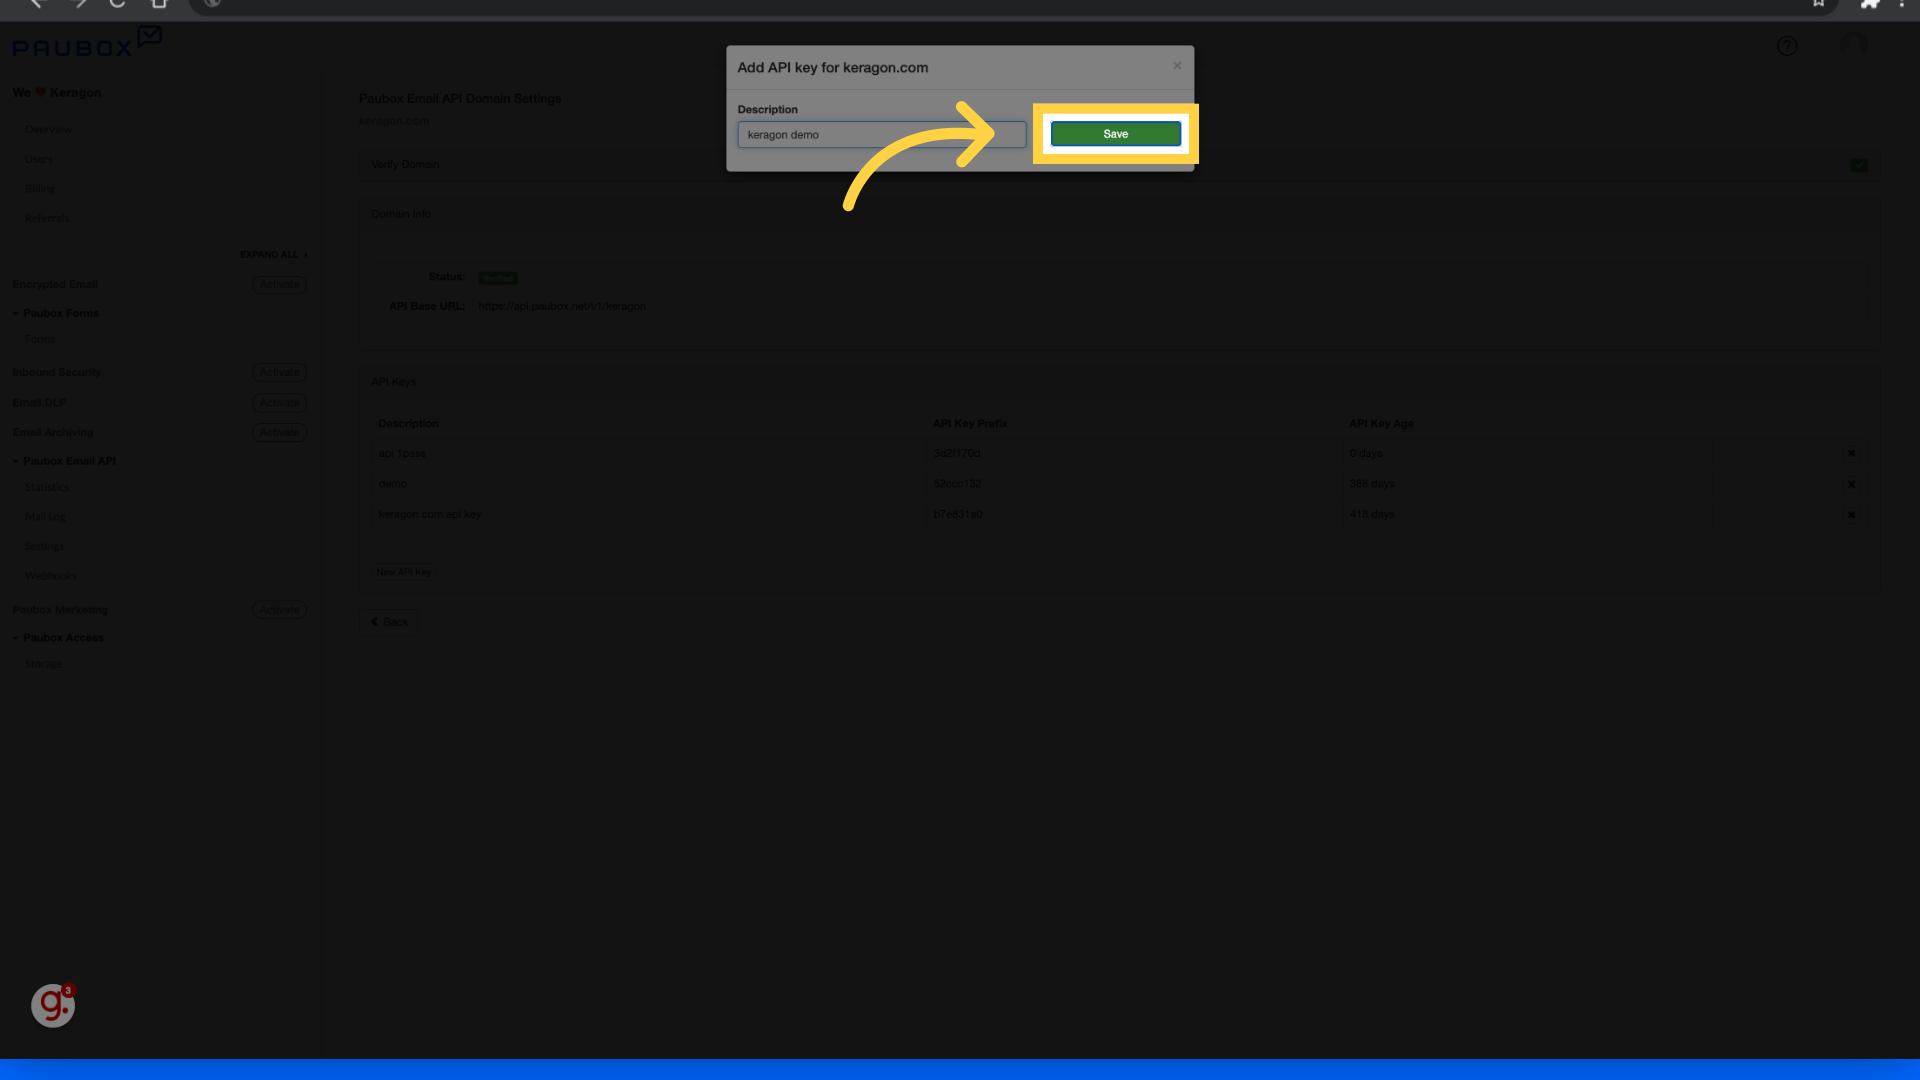
Task: Select key prefix 3d2f170d
Action: [957, 454]
